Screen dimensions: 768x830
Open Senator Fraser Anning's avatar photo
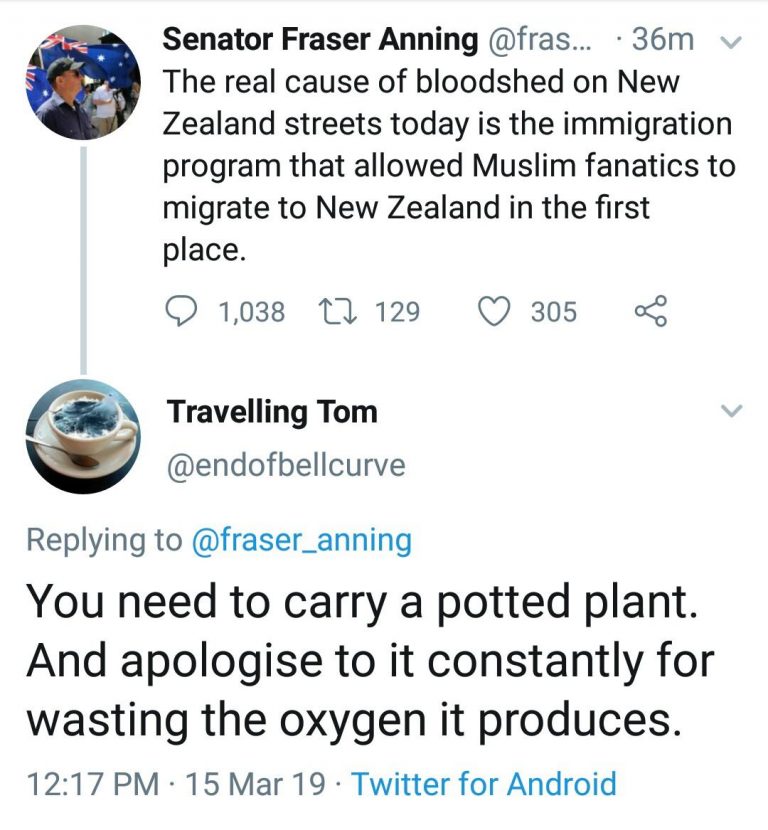click(81, 81)
